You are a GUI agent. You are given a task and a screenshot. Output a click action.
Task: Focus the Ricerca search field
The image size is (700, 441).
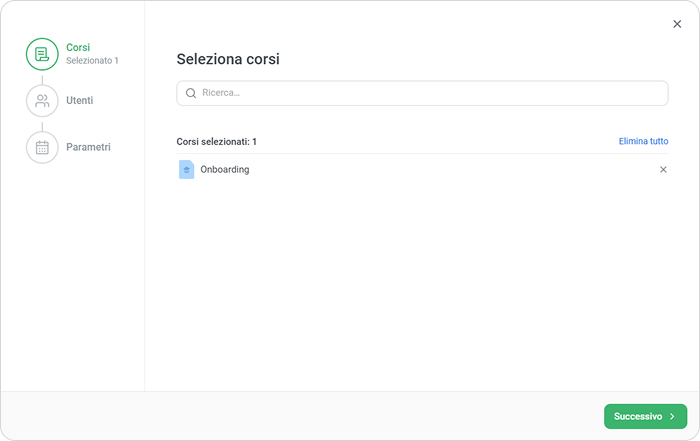[x=430, y=93]
